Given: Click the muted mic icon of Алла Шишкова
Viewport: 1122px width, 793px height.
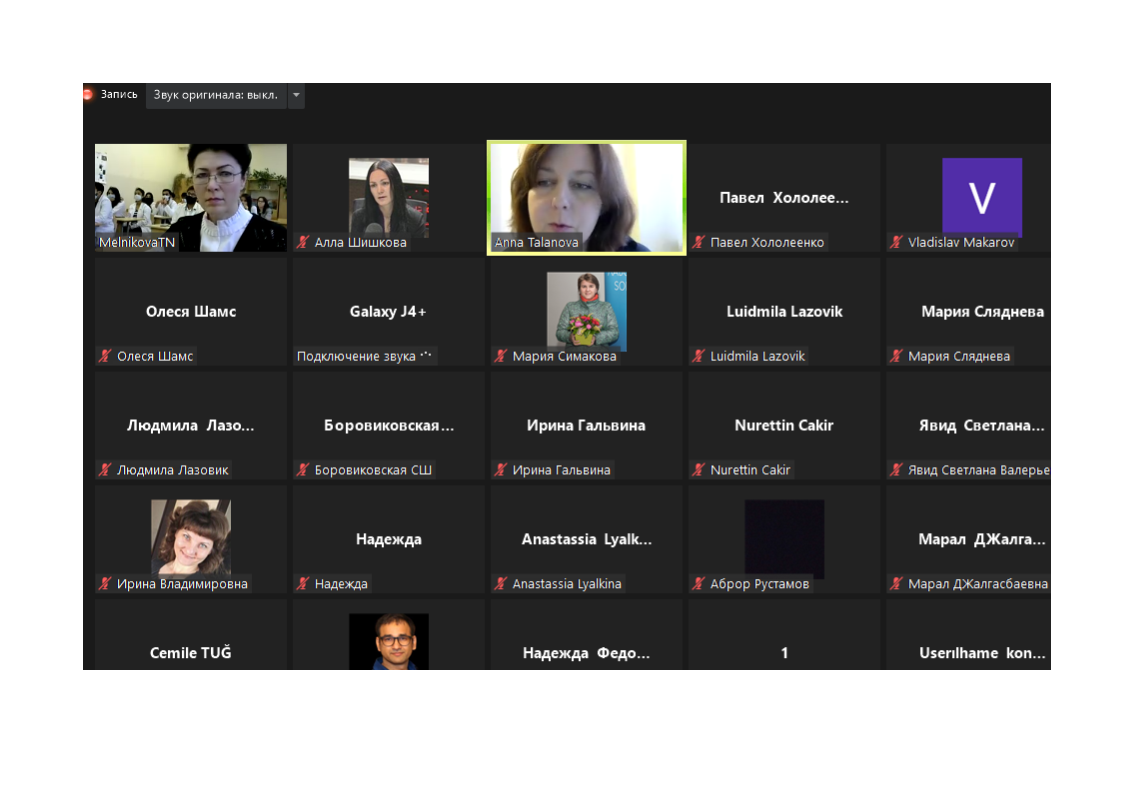Looking at the screenshot, I should 303,242.
